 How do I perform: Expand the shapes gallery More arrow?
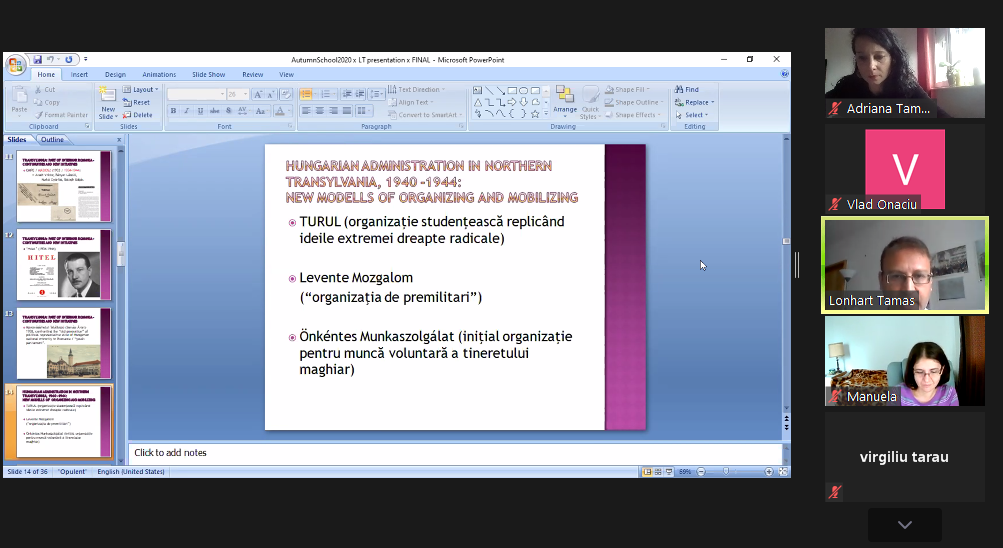click(546, 114)
